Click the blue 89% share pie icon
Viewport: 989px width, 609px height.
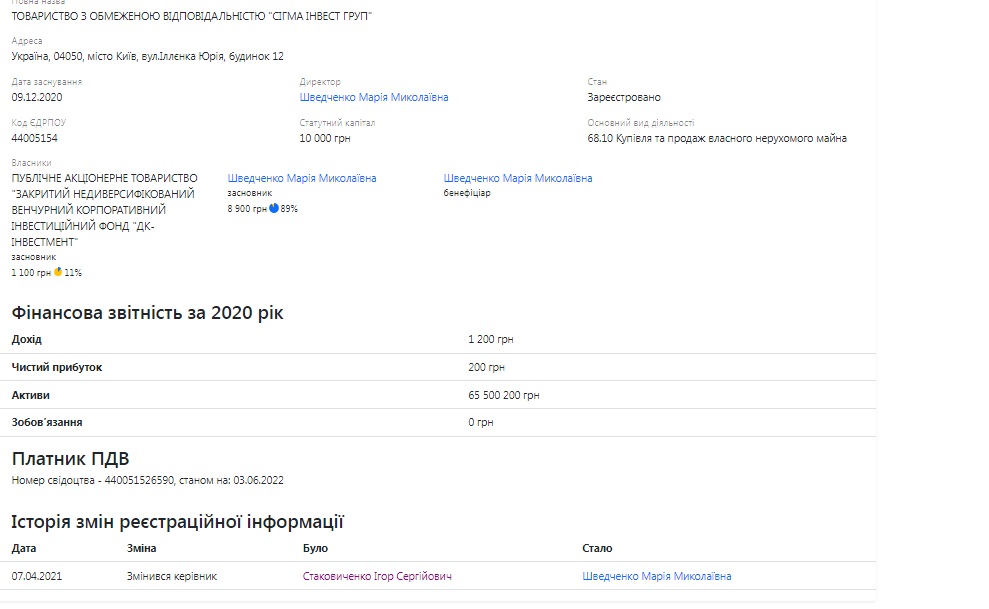pos(273,209)
